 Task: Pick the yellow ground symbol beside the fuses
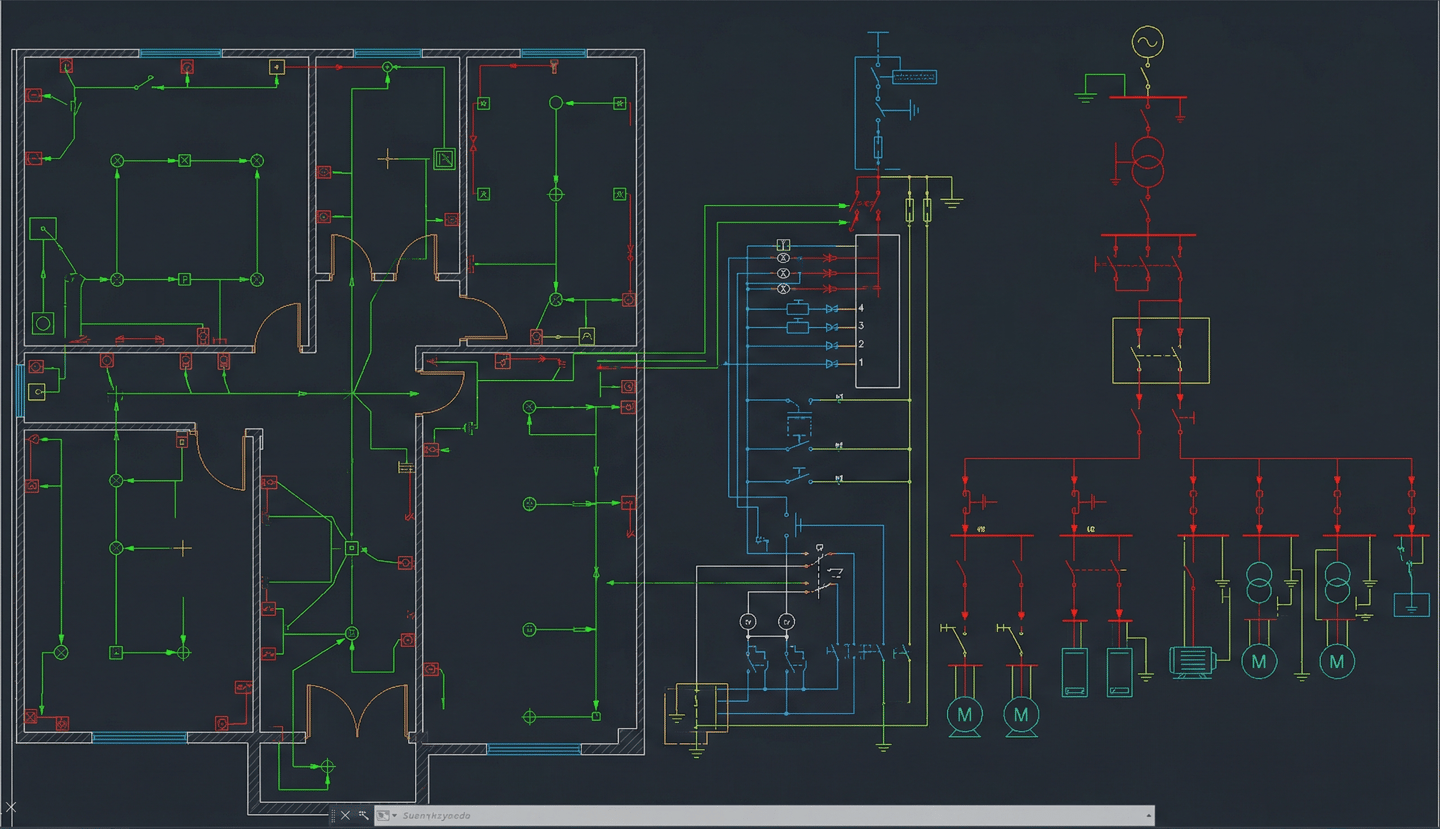(953, 201)
